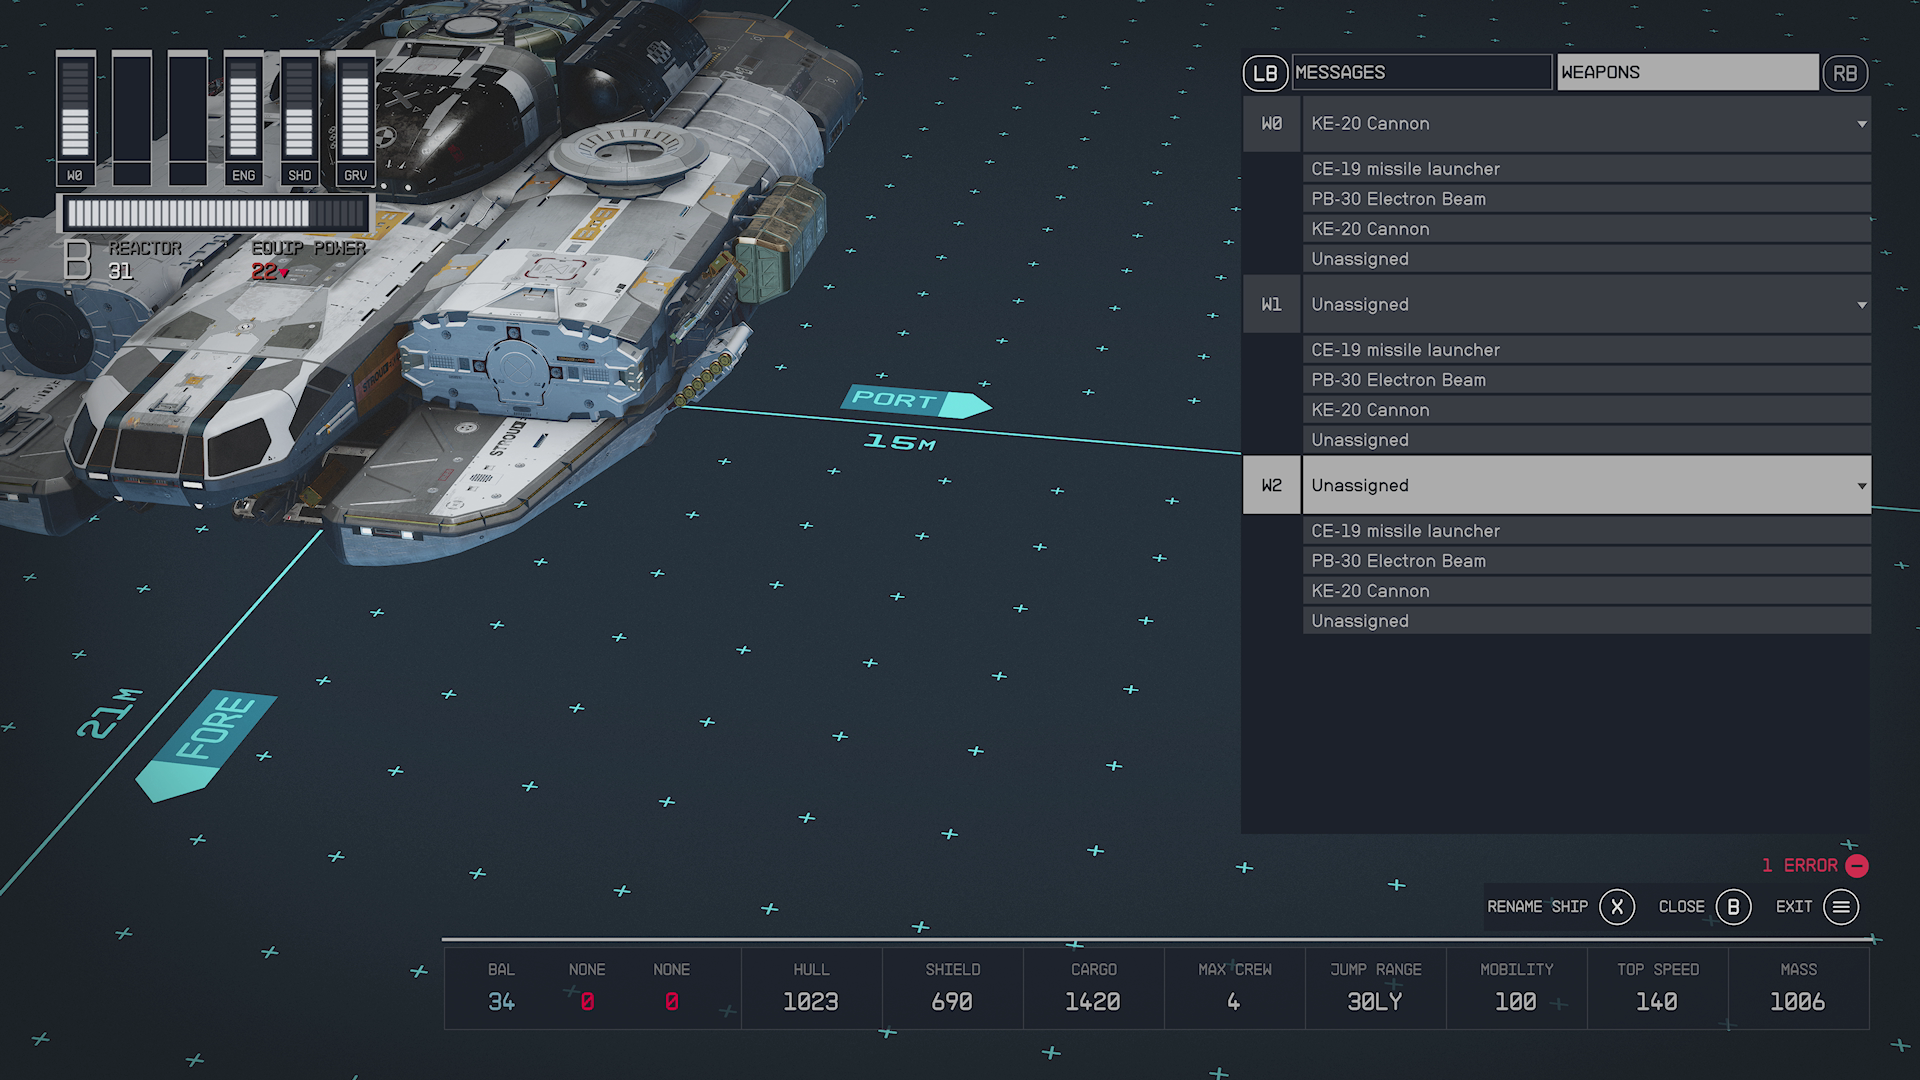Open the W1 Unassigned dropdown

click(x=1585, y=305)
